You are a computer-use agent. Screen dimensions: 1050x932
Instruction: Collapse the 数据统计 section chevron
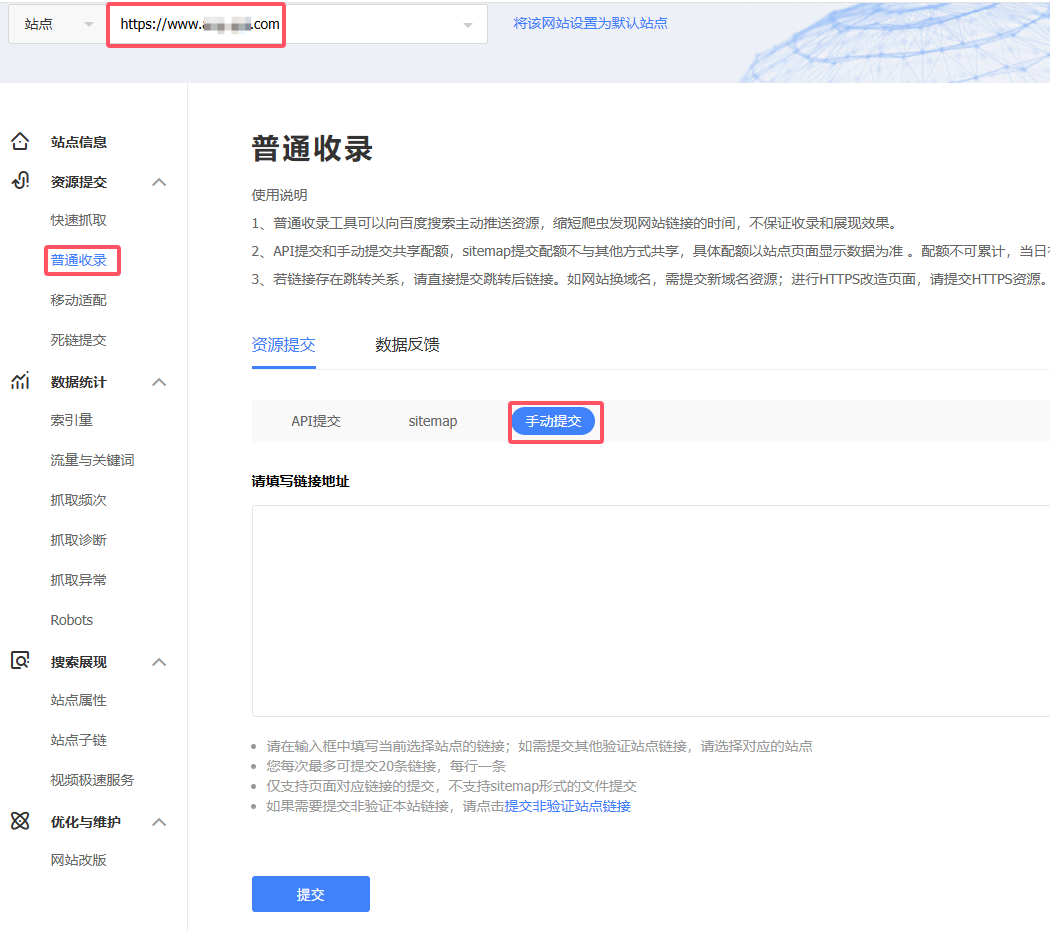(x=159, y=382)
